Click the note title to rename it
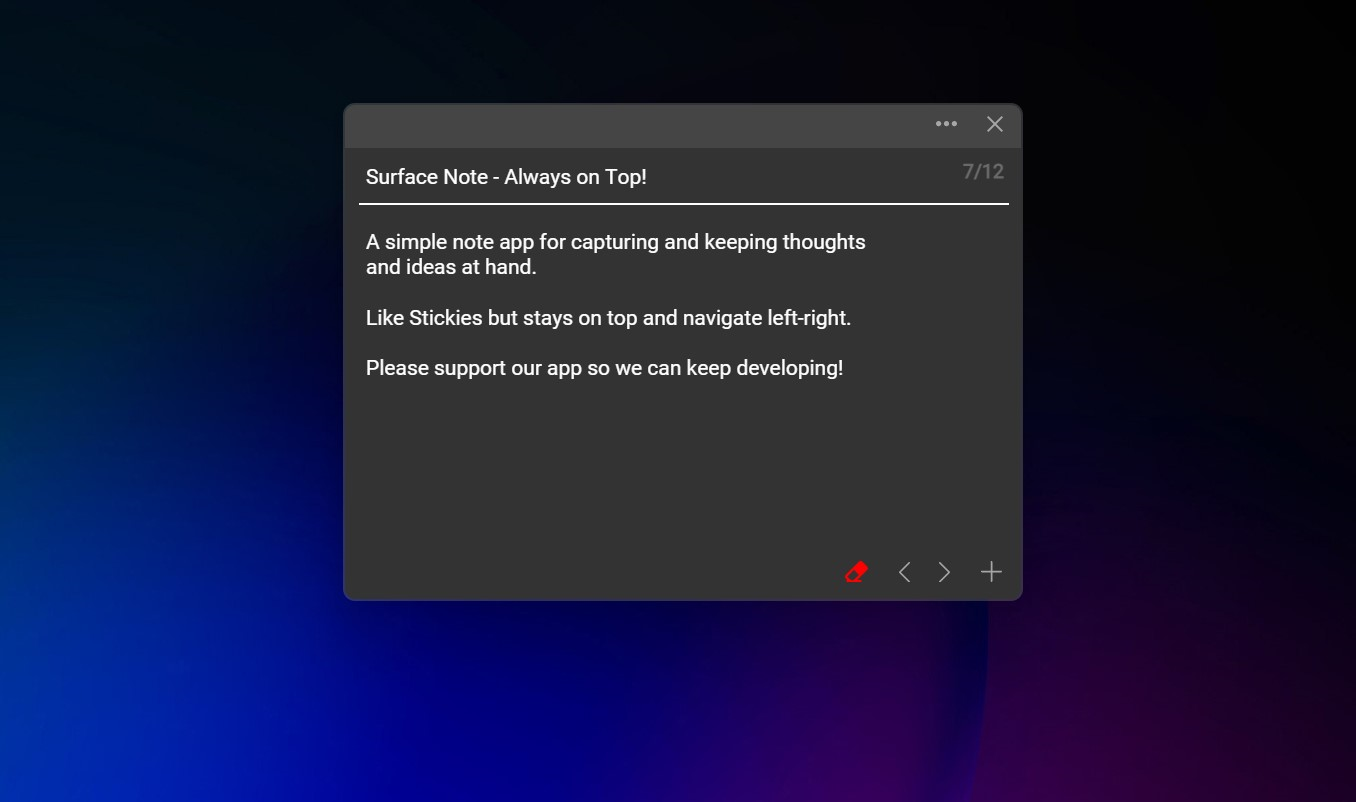Screen dimensions: 1356x802 [x=506, y=177]
